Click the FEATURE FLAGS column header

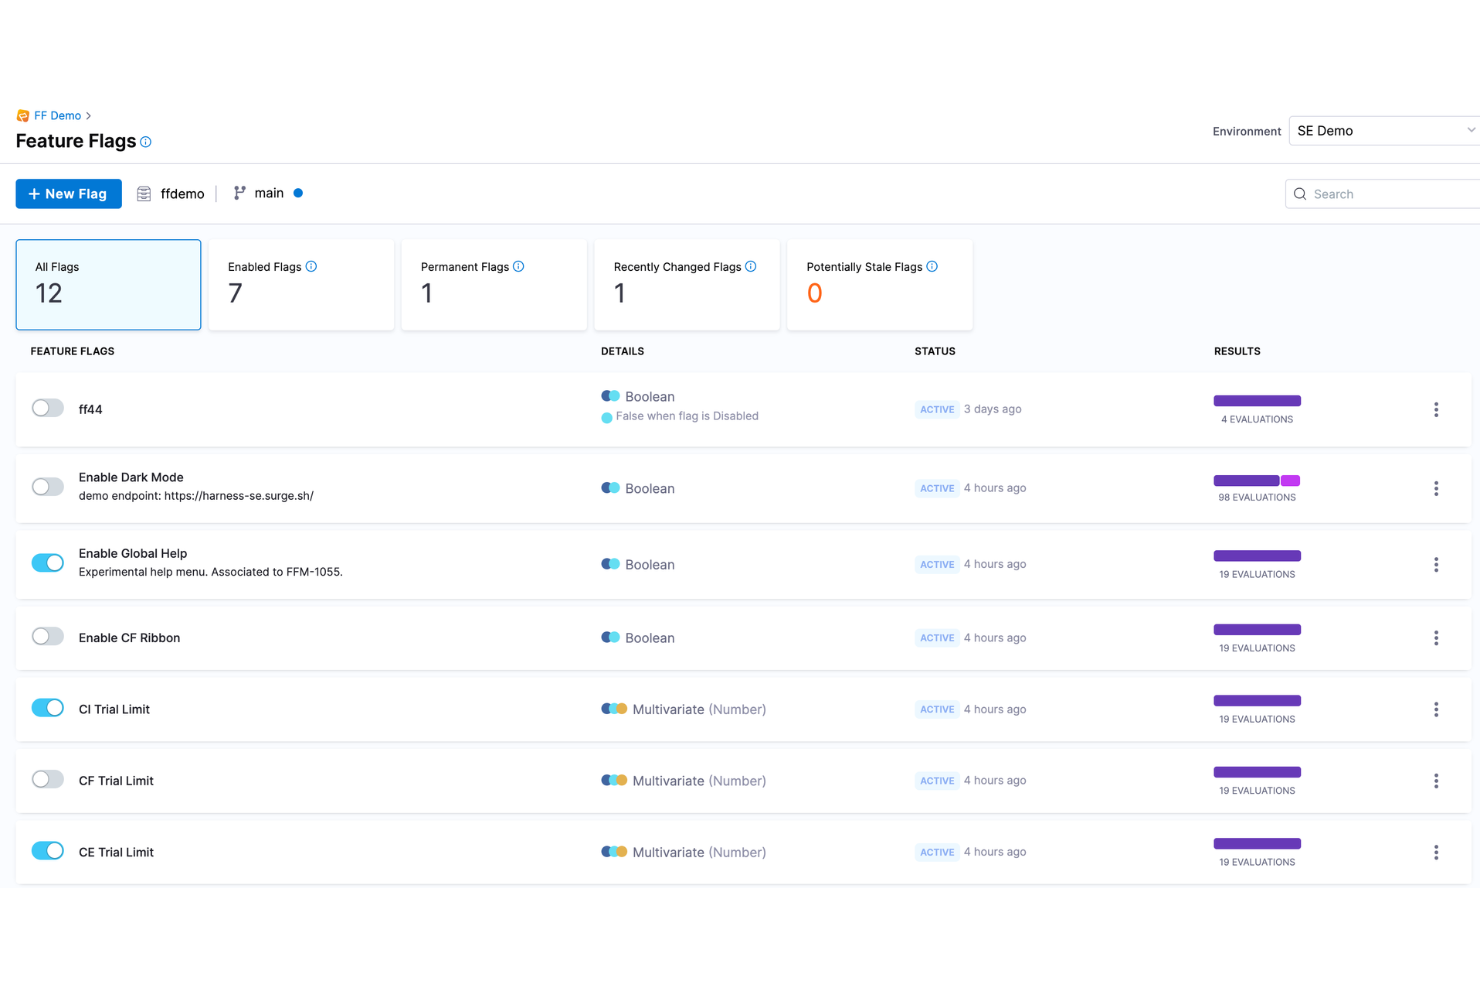[x=72, y=351]
